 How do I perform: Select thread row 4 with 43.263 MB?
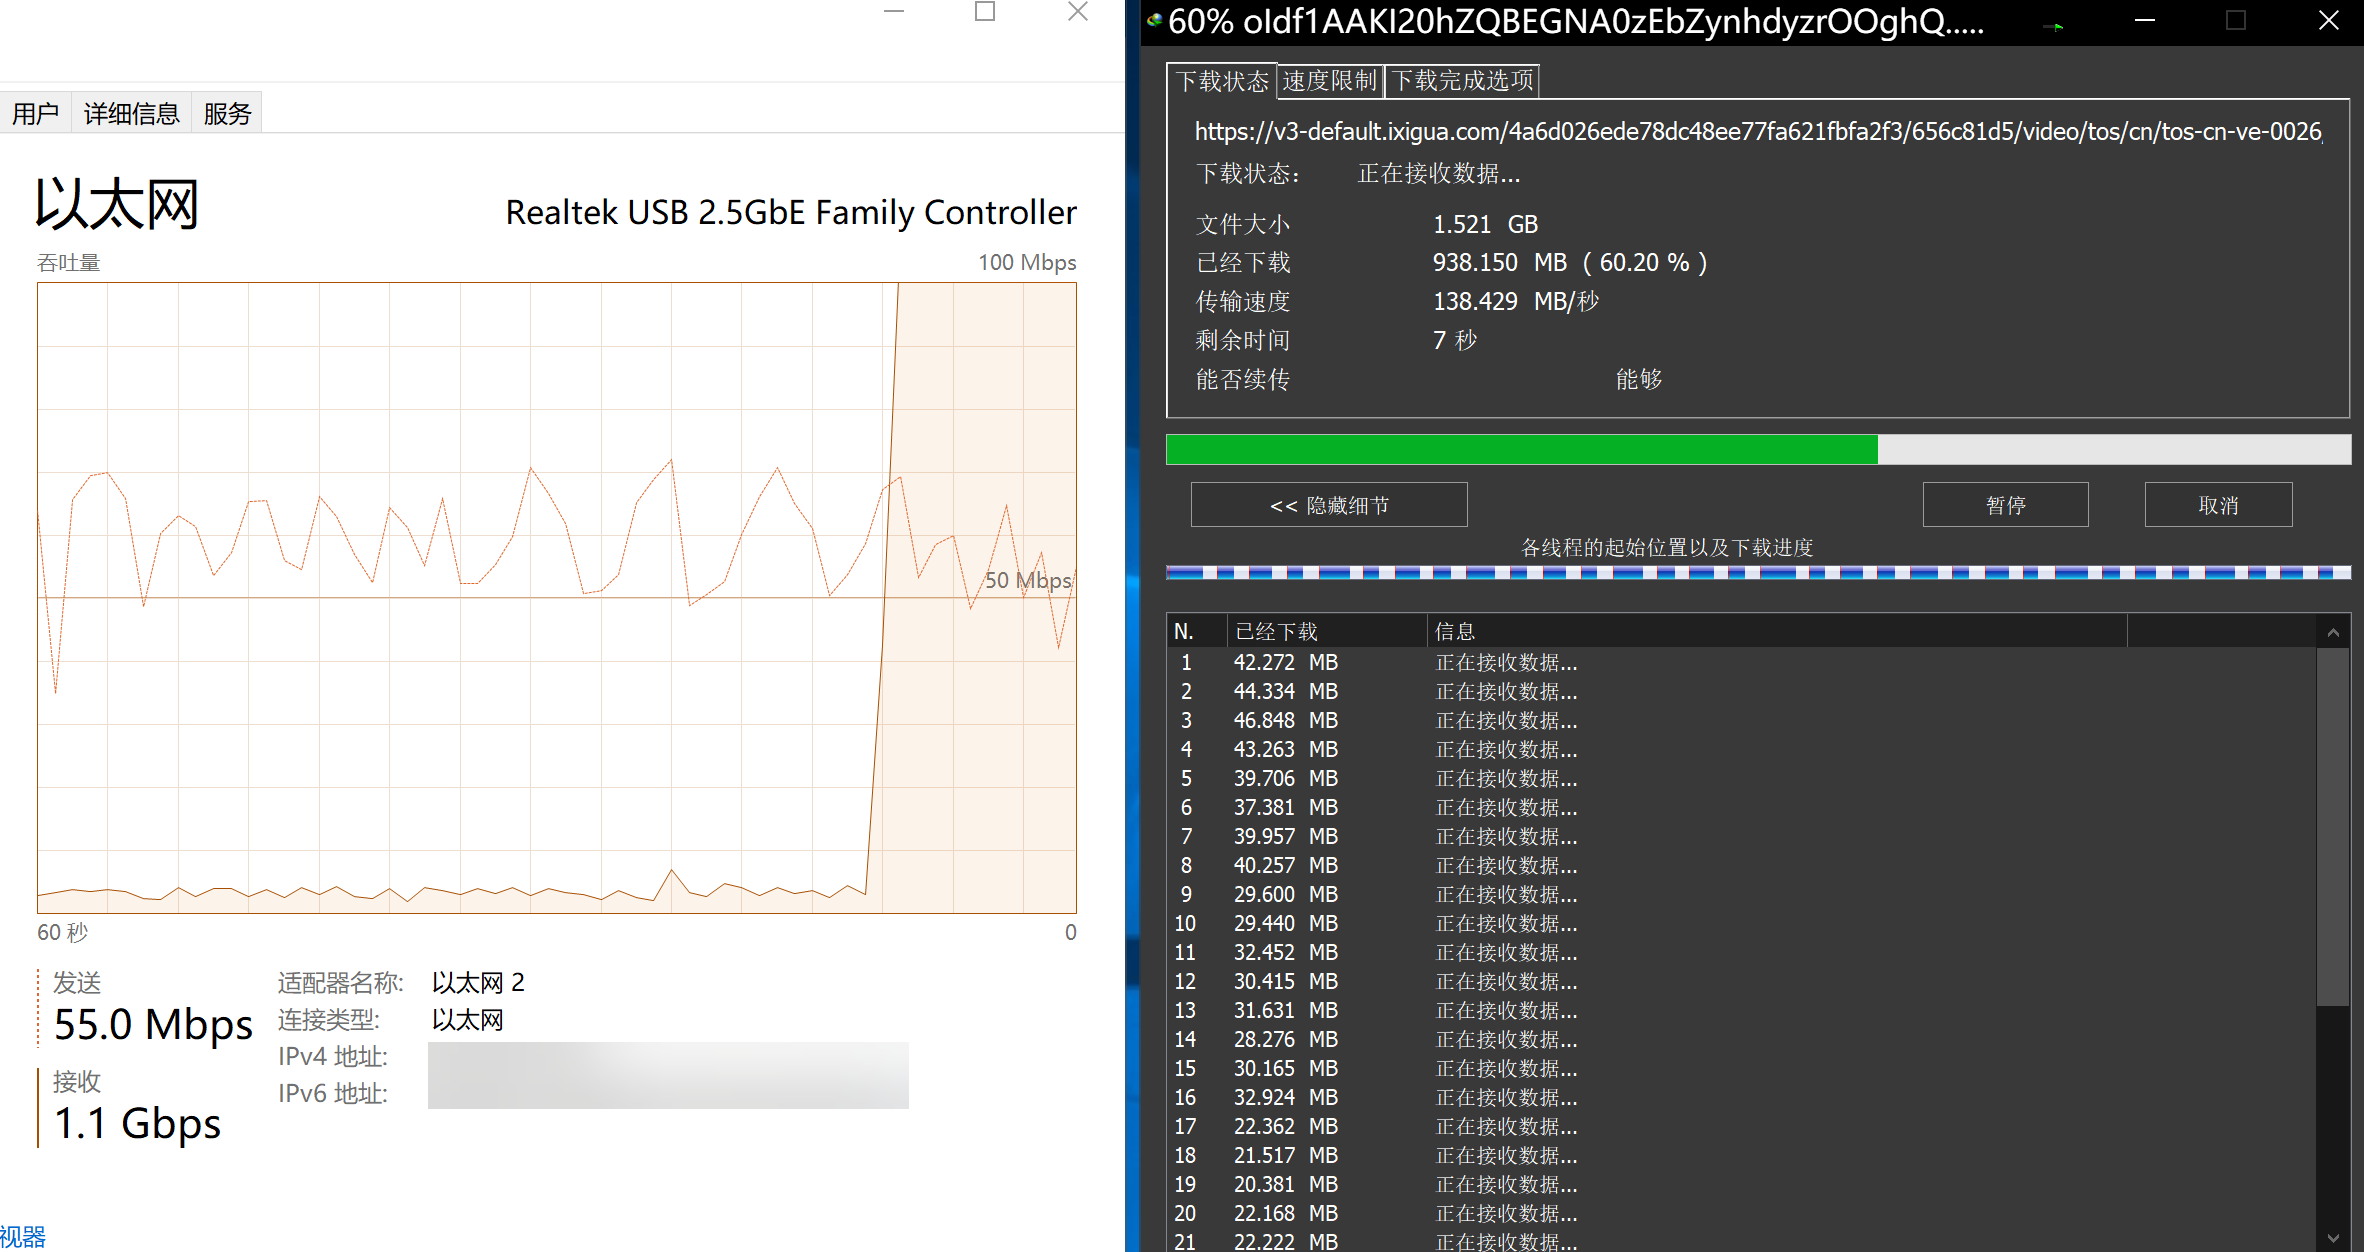tap(1741, 749)
